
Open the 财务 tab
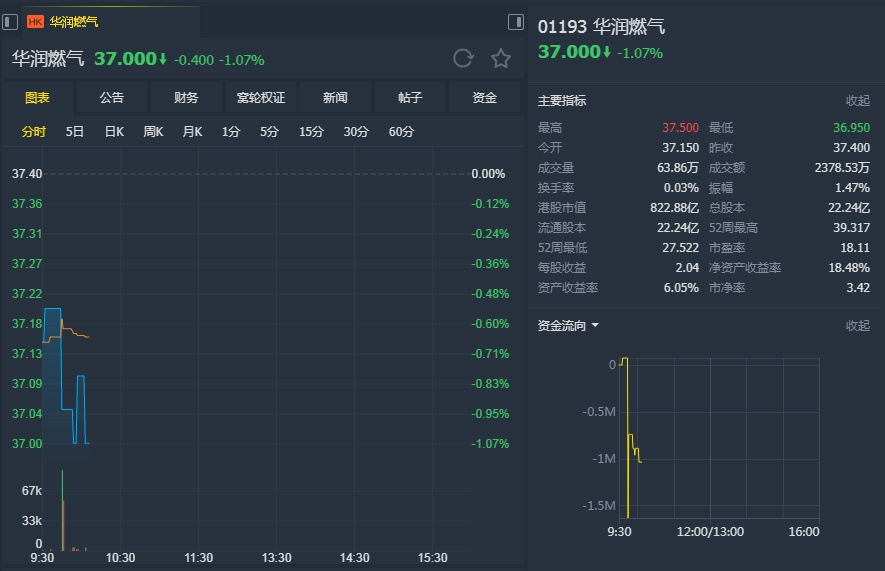click(186, 98)
